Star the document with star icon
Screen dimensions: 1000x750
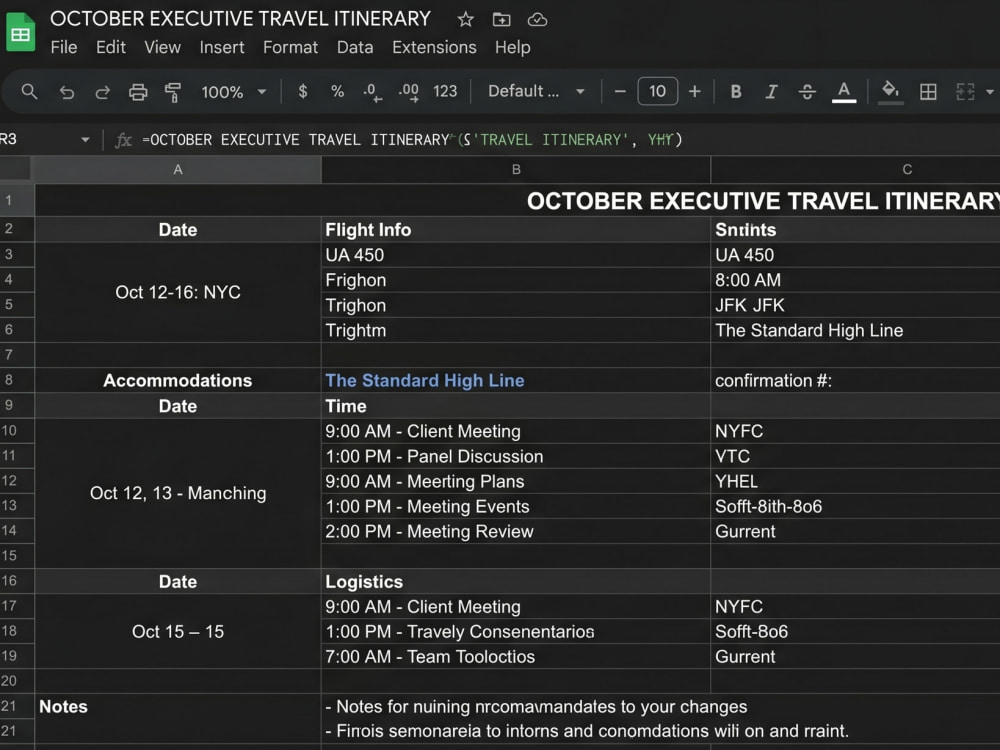coord(466,20)
